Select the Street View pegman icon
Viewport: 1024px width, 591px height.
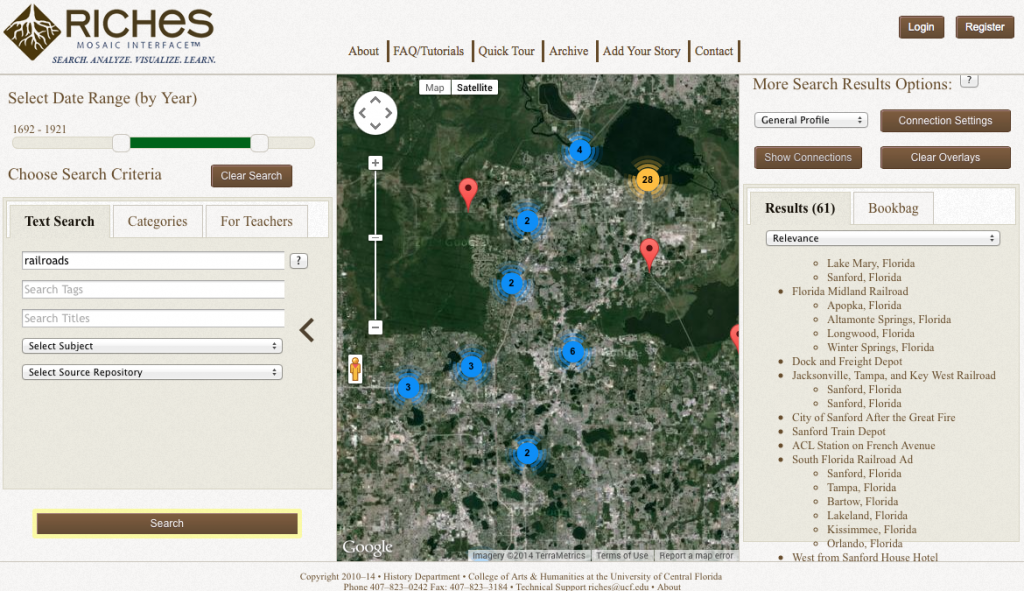click(x=355, y=369)
